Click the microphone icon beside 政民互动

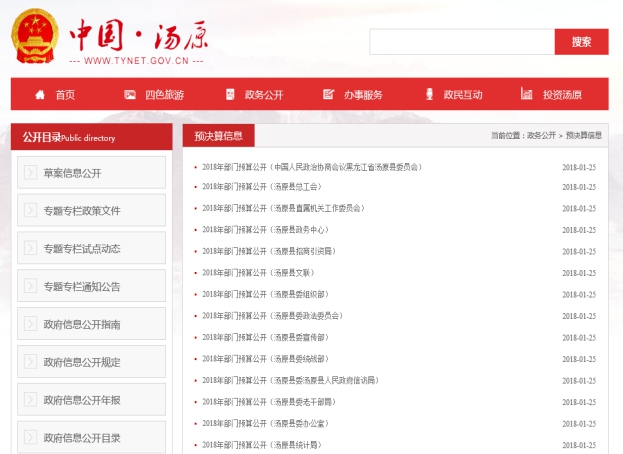[429, 95]
